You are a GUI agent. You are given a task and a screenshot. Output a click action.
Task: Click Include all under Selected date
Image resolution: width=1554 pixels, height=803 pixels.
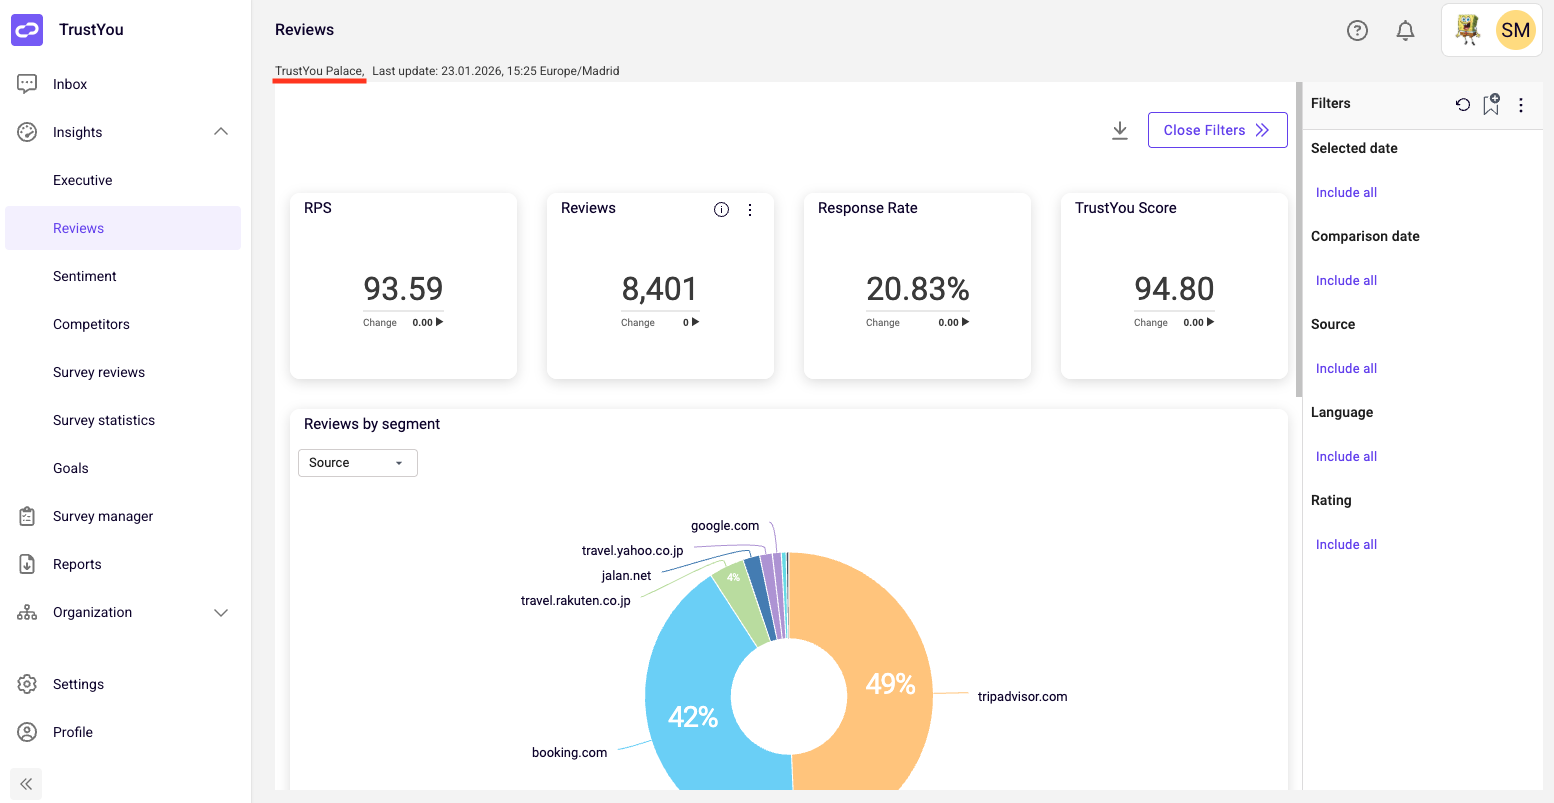[x=1346, y=192]
